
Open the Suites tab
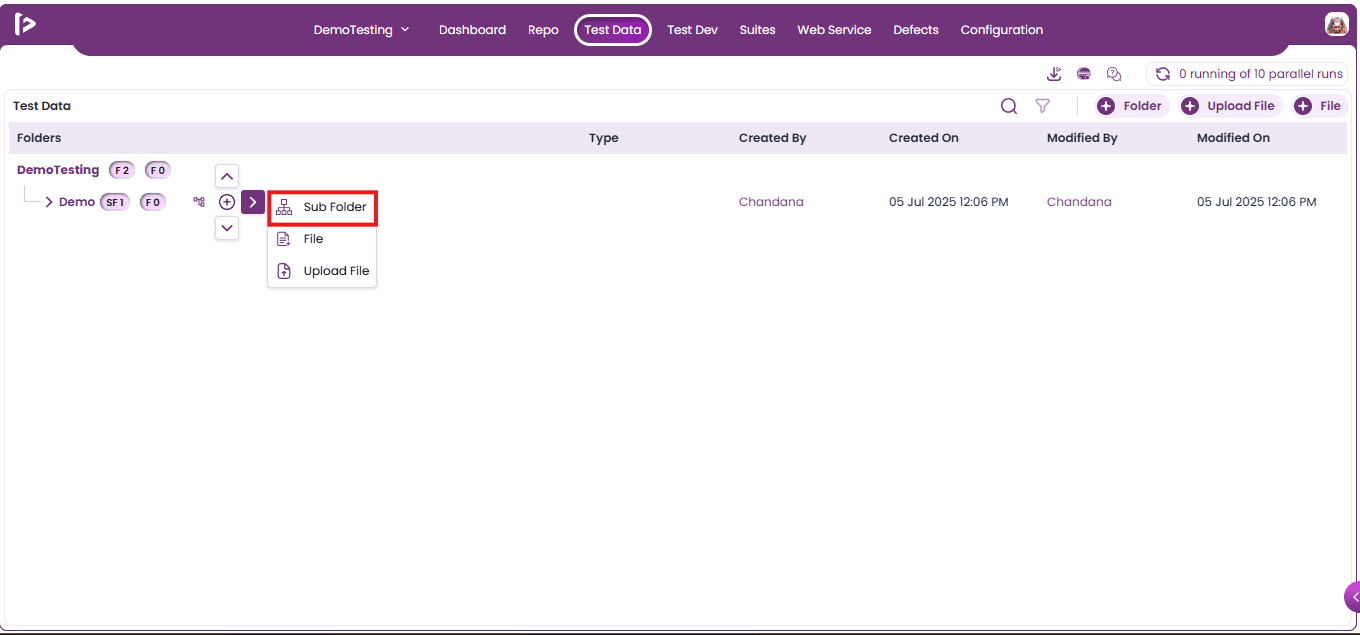pyautogui.click(x=757, y=30)
